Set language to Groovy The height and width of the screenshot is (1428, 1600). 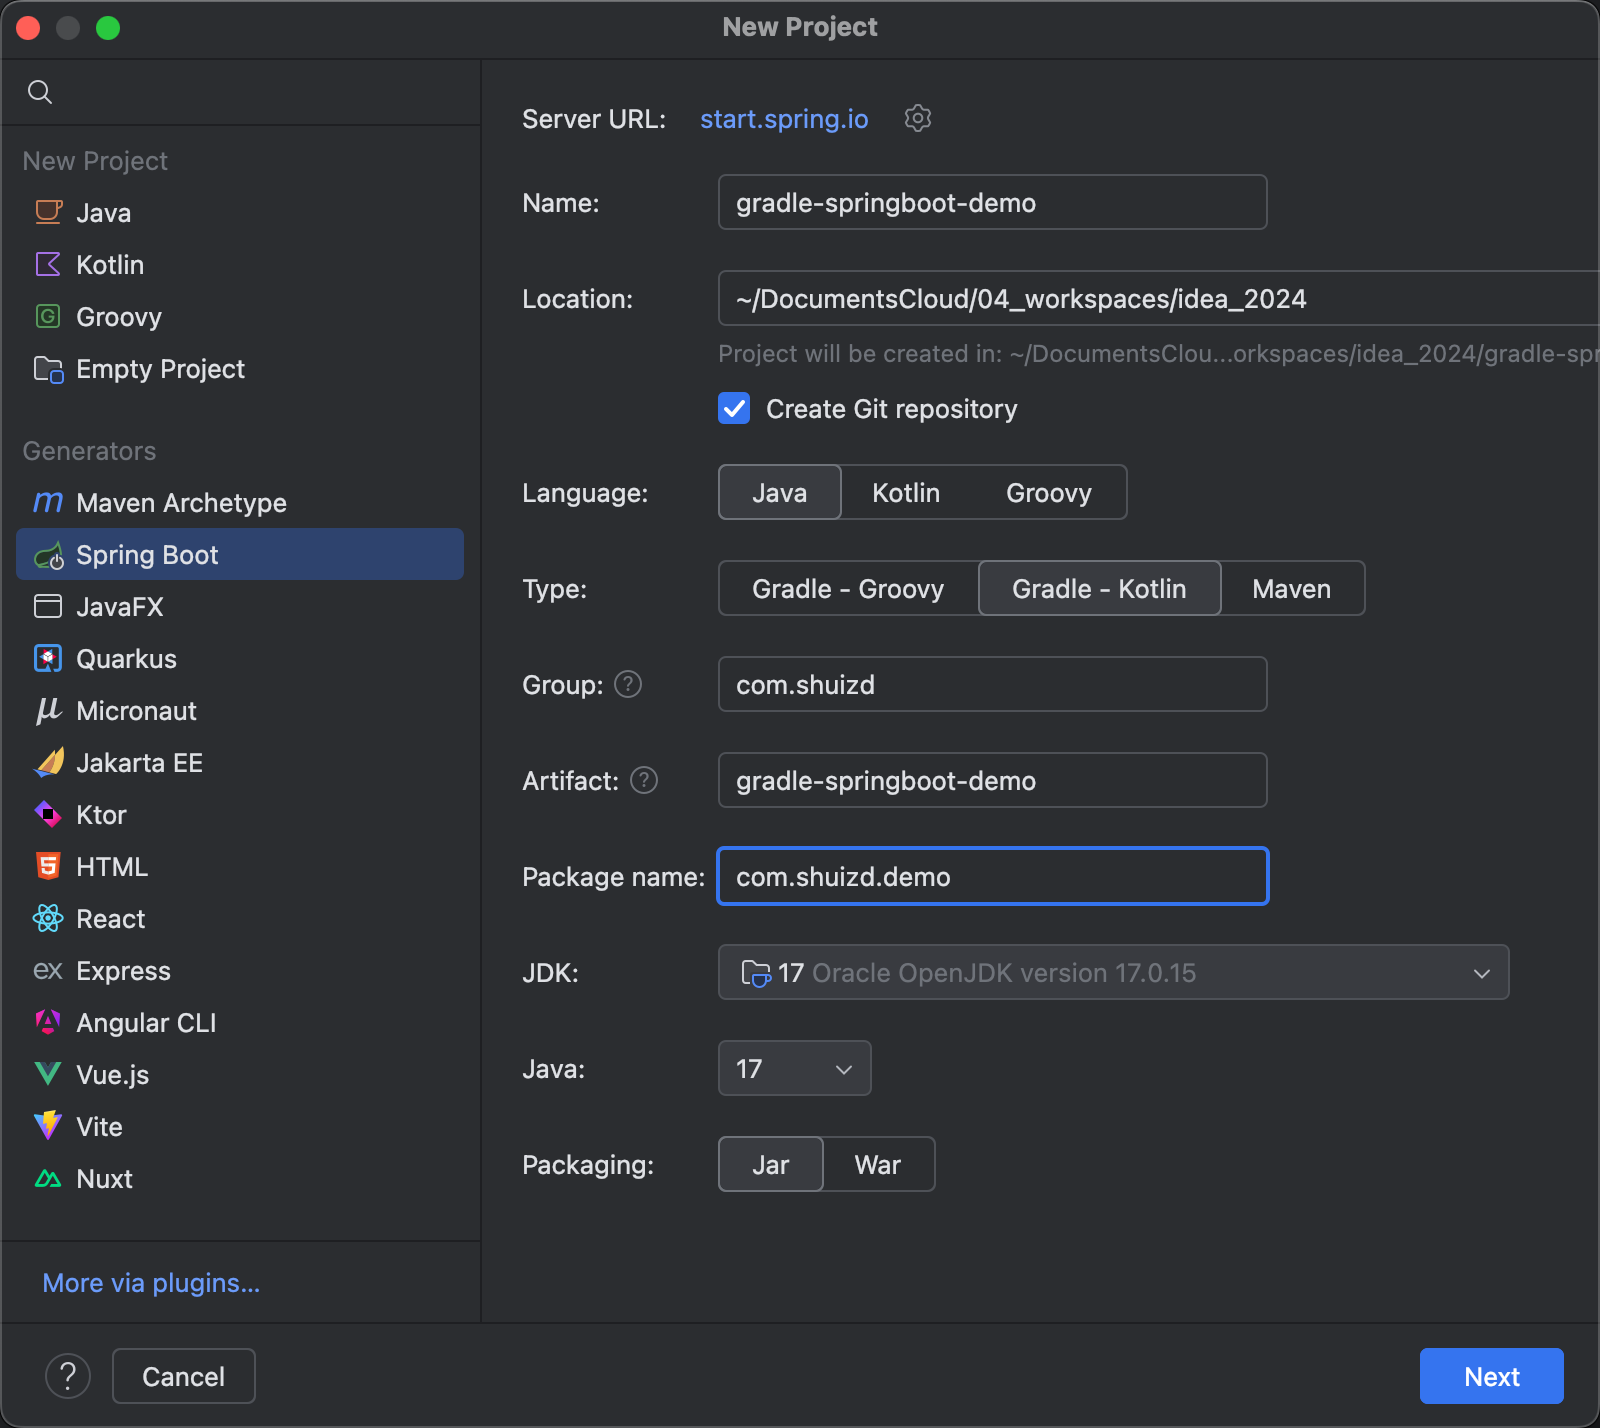point(1049,492)
